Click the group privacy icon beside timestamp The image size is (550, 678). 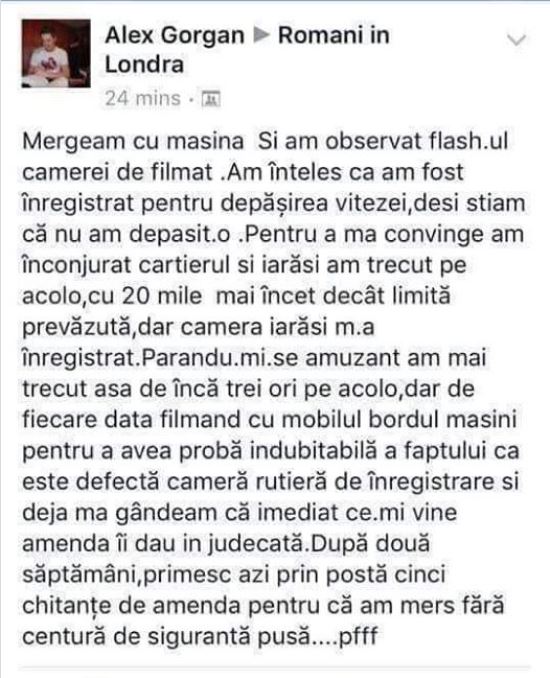click(211, 99)
